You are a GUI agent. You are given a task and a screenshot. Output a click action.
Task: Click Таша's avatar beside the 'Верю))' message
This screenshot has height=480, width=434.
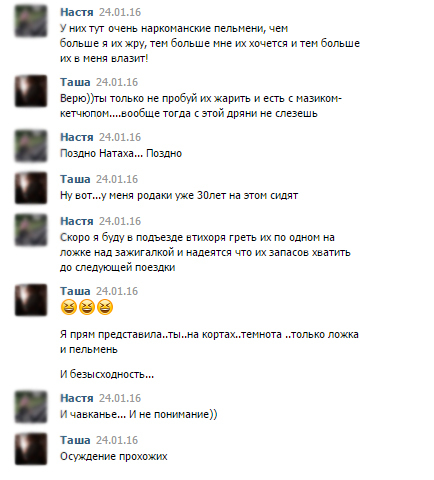(x=31, y=91)
